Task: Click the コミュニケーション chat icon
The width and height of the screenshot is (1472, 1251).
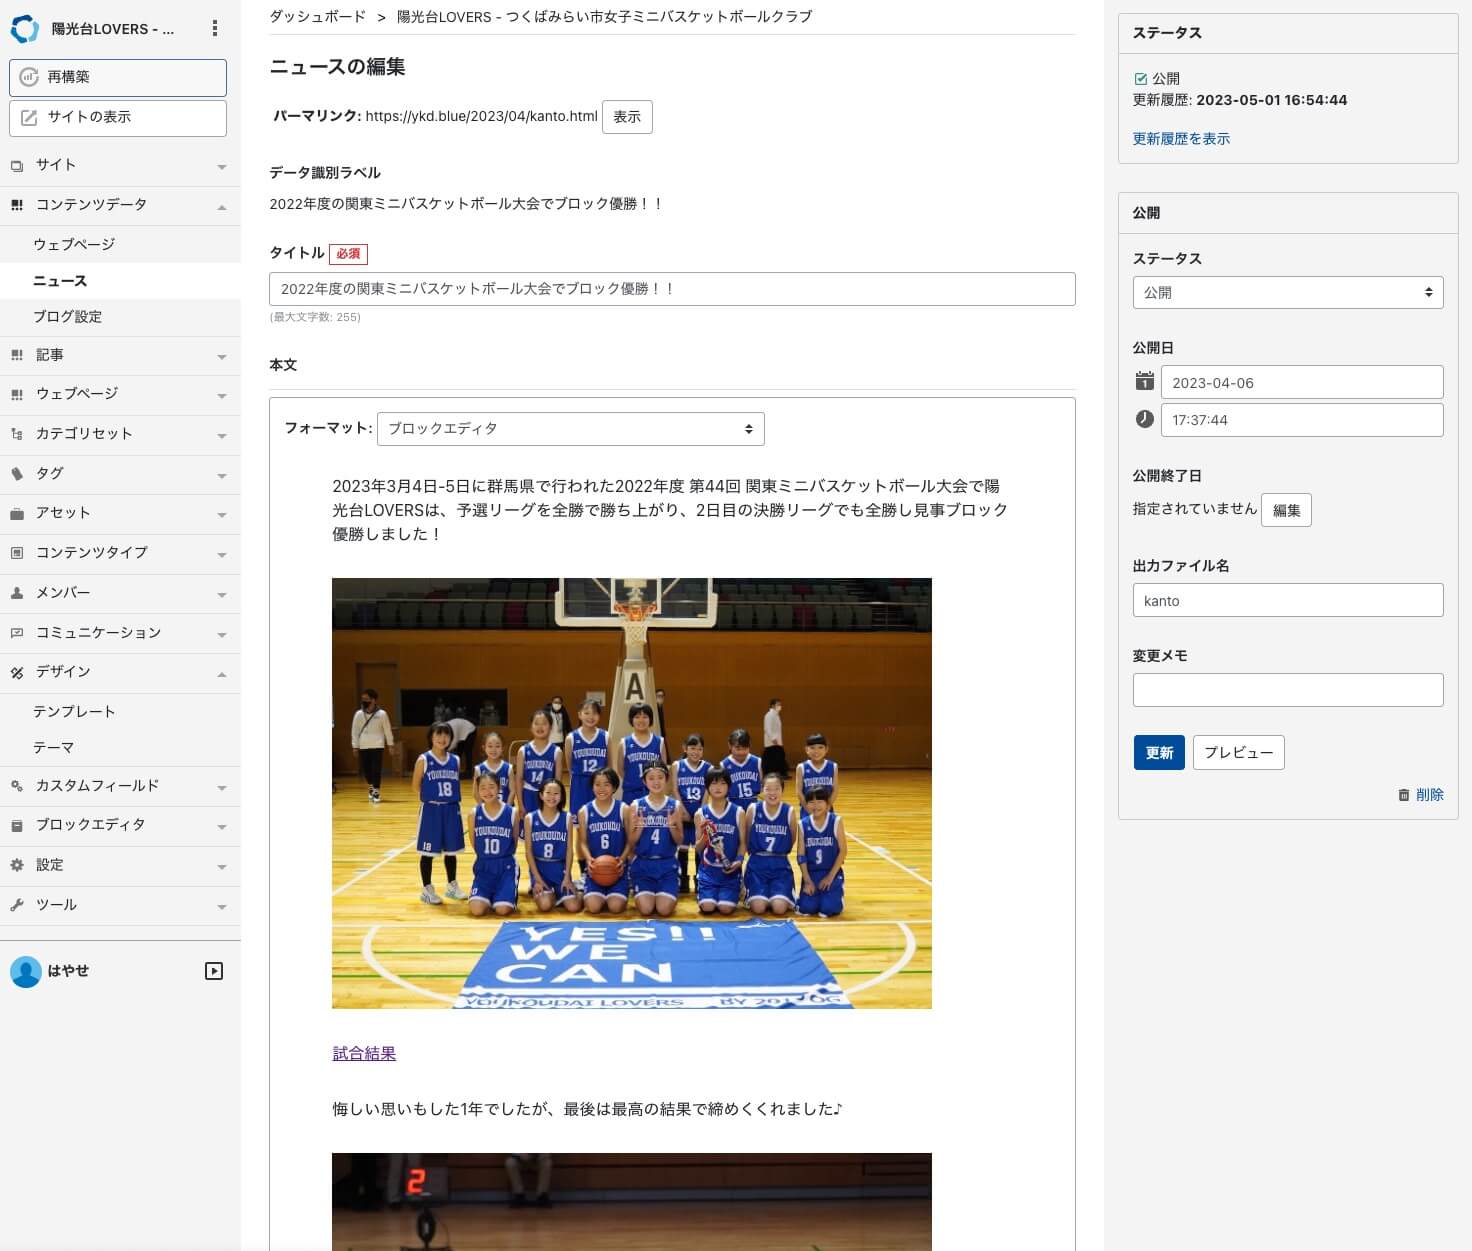Action: click(x=17, y=633)
